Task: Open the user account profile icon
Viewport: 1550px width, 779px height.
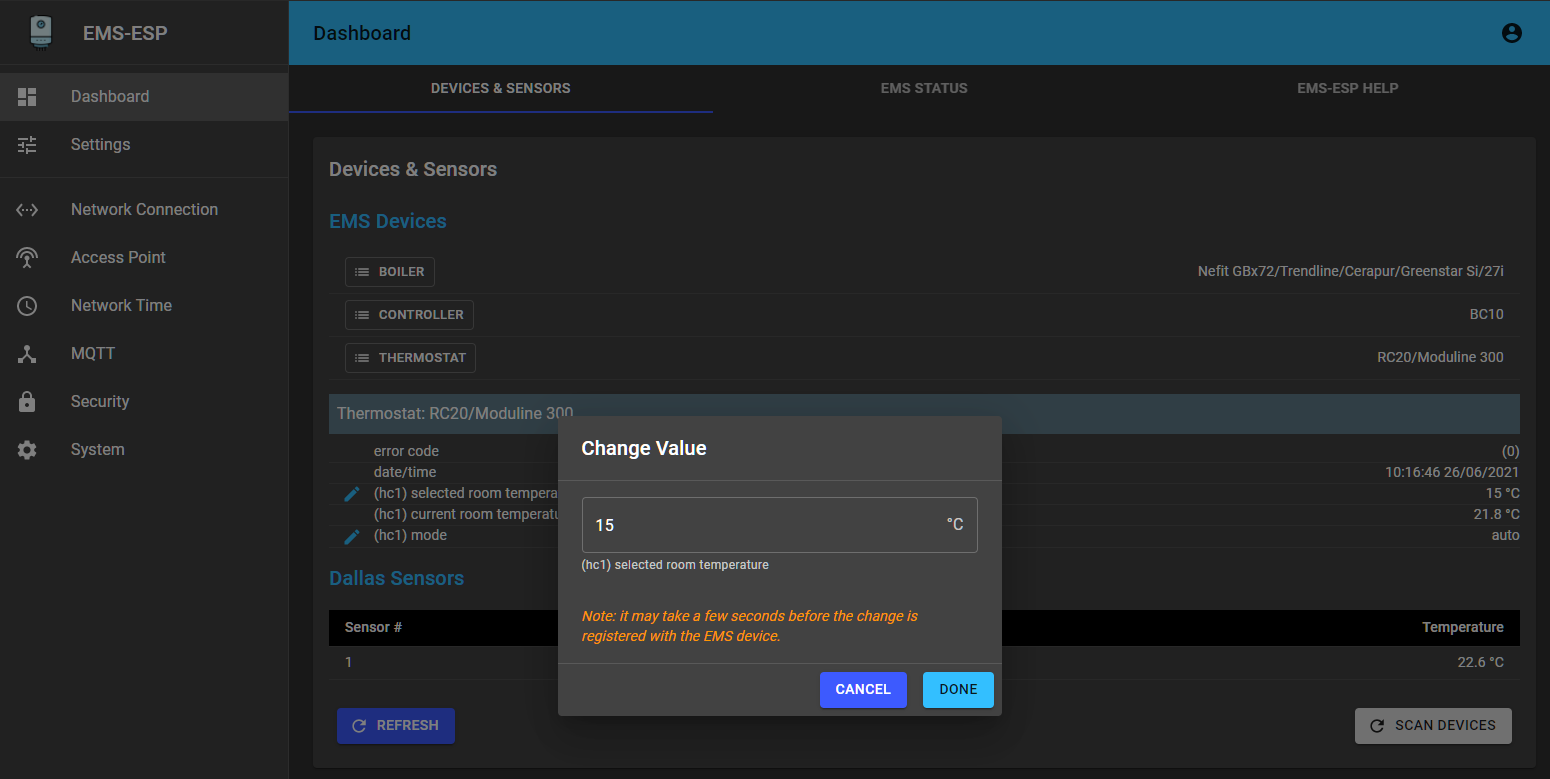Action: [1511, 33]
